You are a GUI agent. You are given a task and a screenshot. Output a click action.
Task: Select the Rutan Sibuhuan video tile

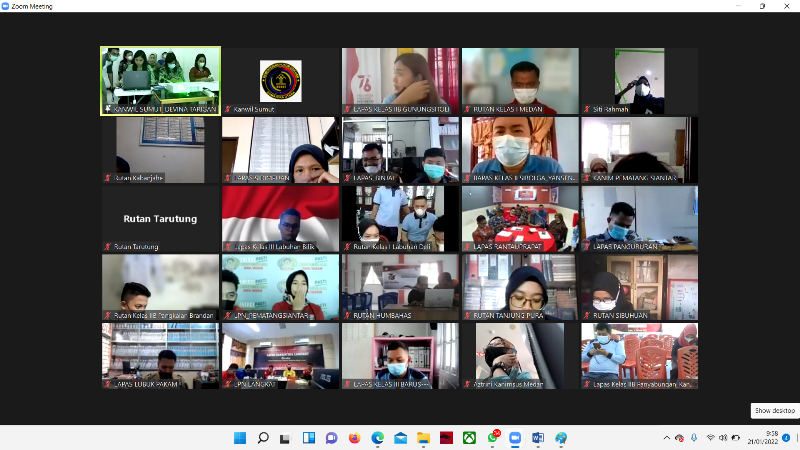(x=639, y=287)
